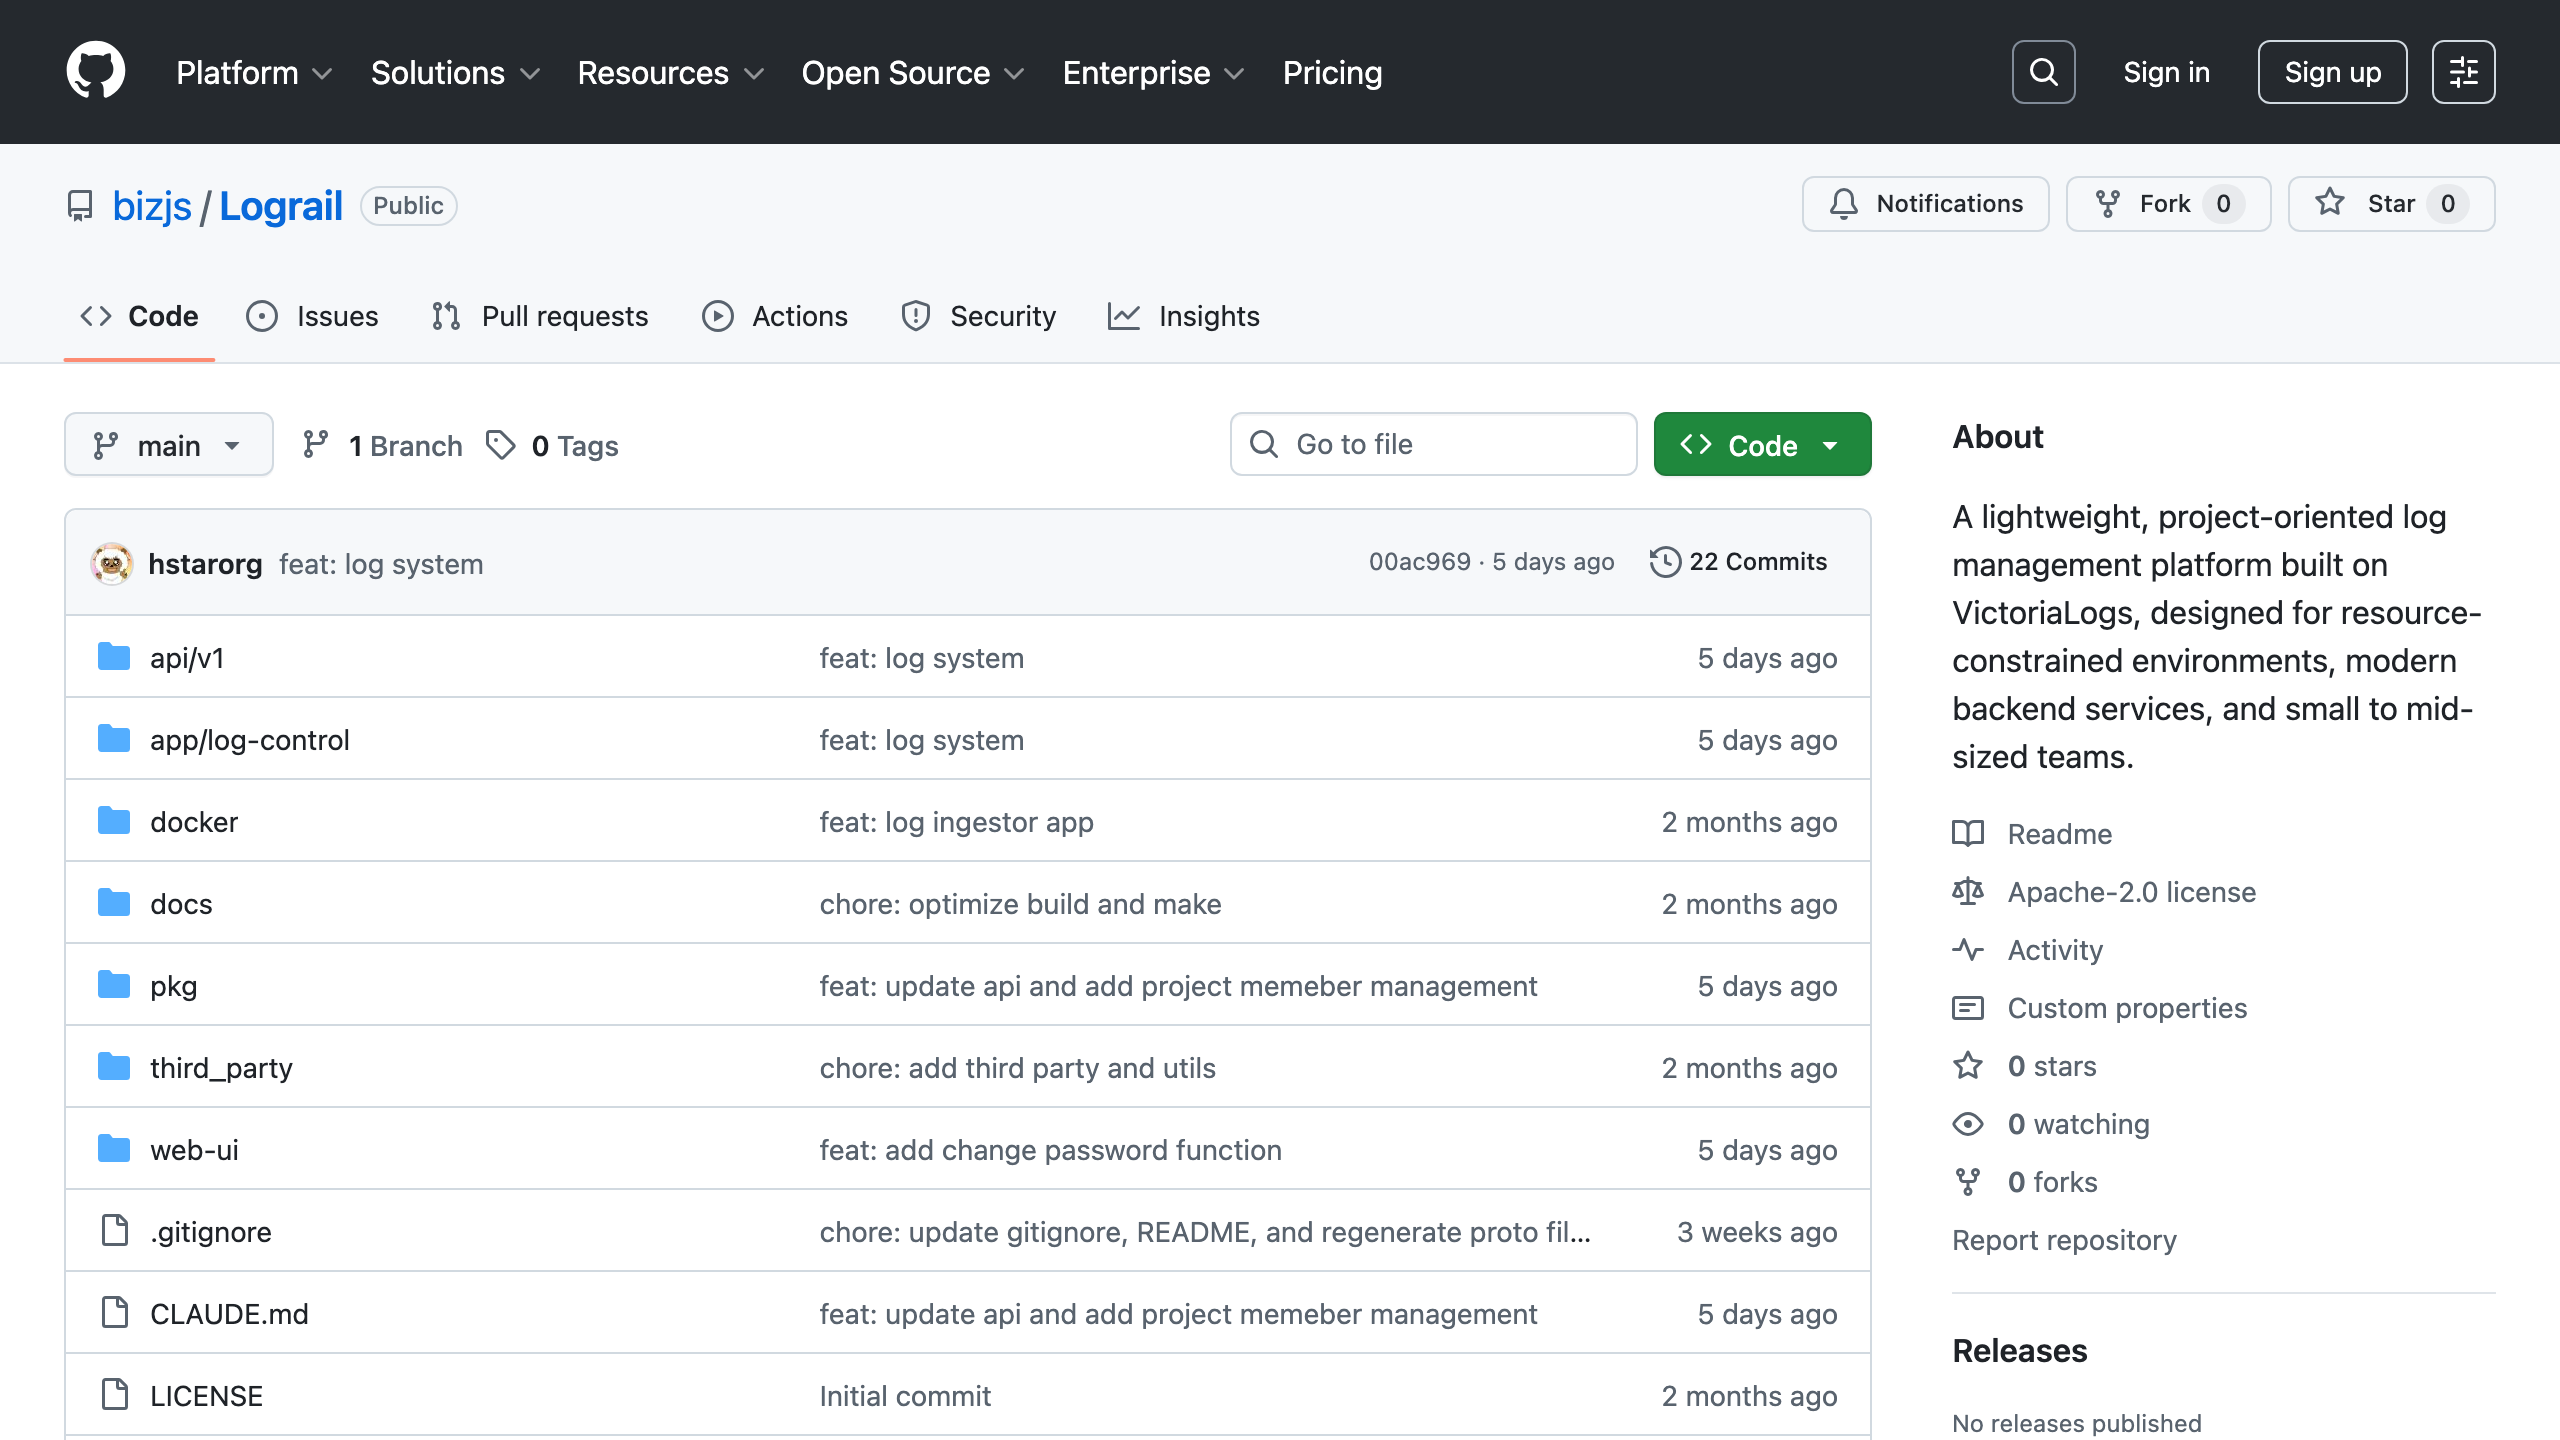Click the Sign up button
Viewport: 2560px width, 1440px height.
point(2332,72)
